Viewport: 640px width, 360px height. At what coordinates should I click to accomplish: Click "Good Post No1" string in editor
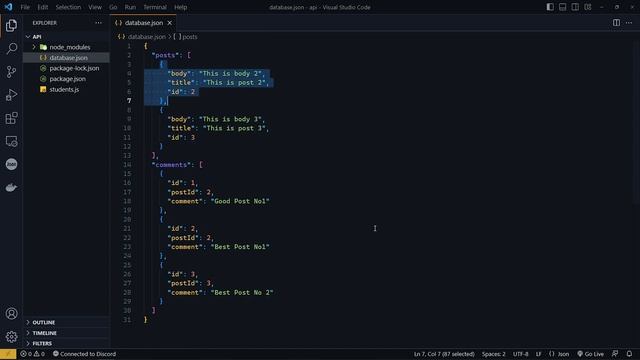coord(240,201)
